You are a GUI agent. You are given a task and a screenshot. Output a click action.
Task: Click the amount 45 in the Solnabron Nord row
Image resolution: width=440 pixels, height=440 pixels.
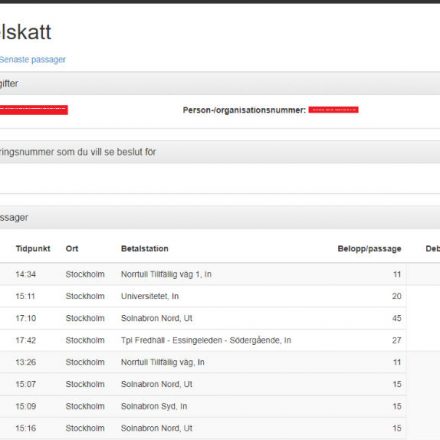[397, 318]
